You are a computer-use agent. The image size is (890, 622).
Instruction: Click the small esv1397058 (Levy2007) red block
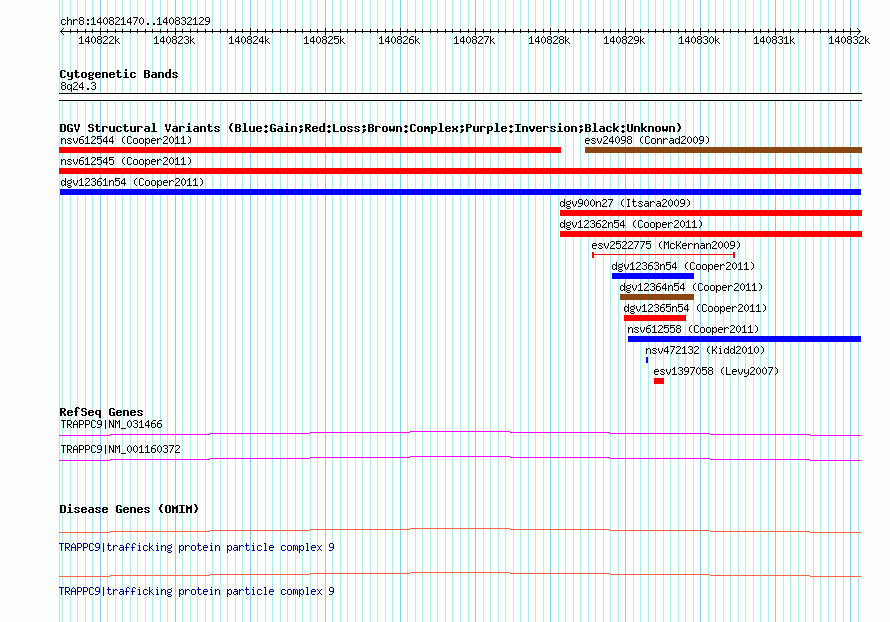659,381
